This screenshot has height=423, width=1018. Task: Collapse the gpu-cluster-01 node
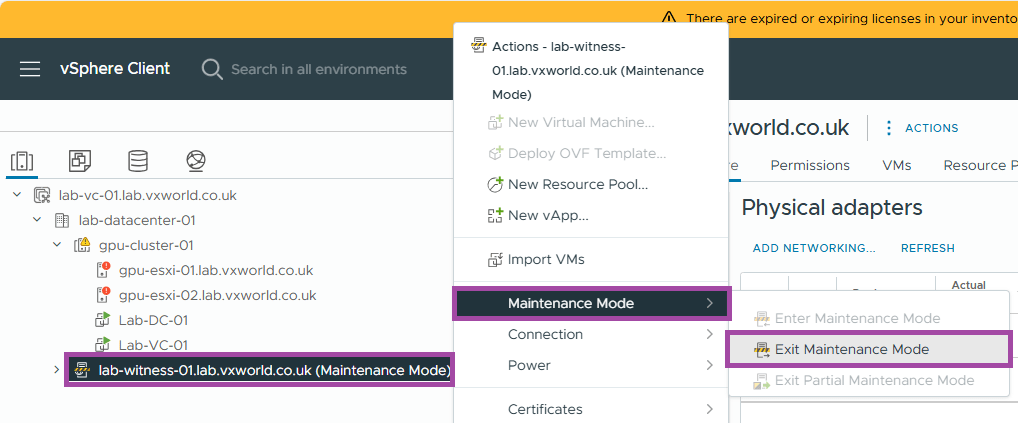(57, 245)
